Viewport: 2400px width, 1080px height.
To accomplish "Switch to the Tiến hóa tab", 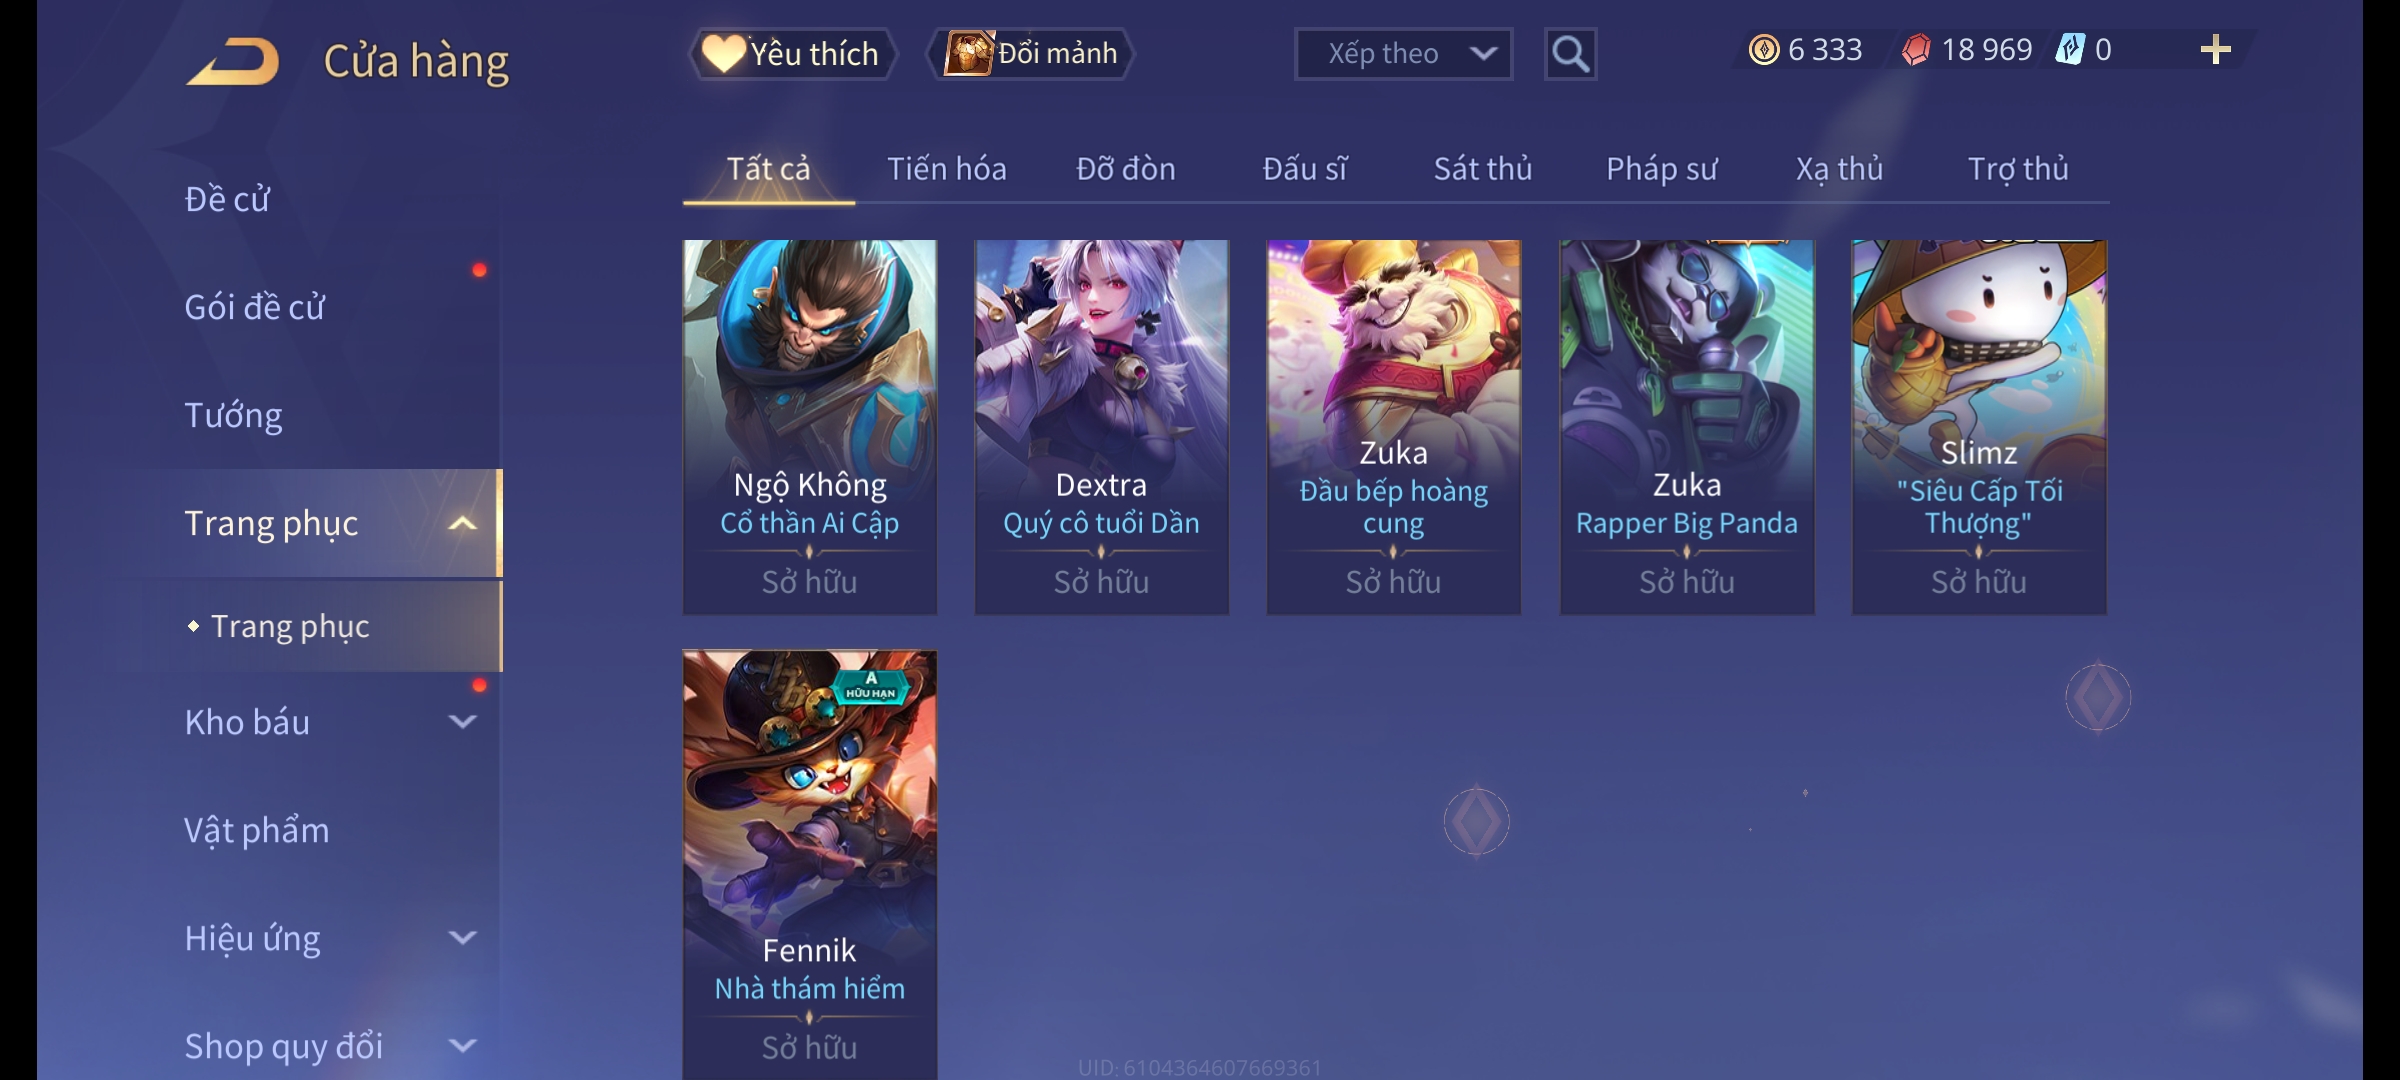I will click(x=947, y=169).
